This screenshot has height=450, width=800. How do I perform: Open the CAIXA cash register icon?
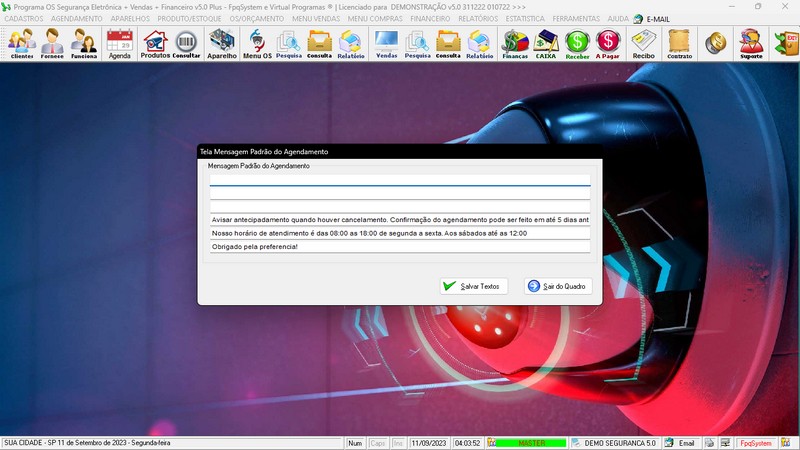[546, 43]
